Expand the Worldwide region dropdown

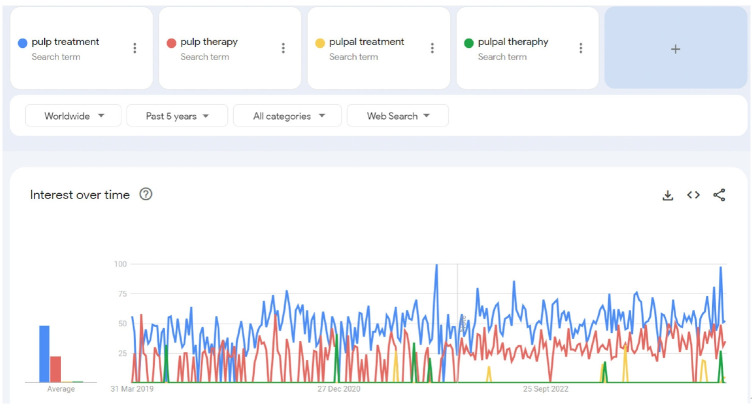tap(73, 116)
